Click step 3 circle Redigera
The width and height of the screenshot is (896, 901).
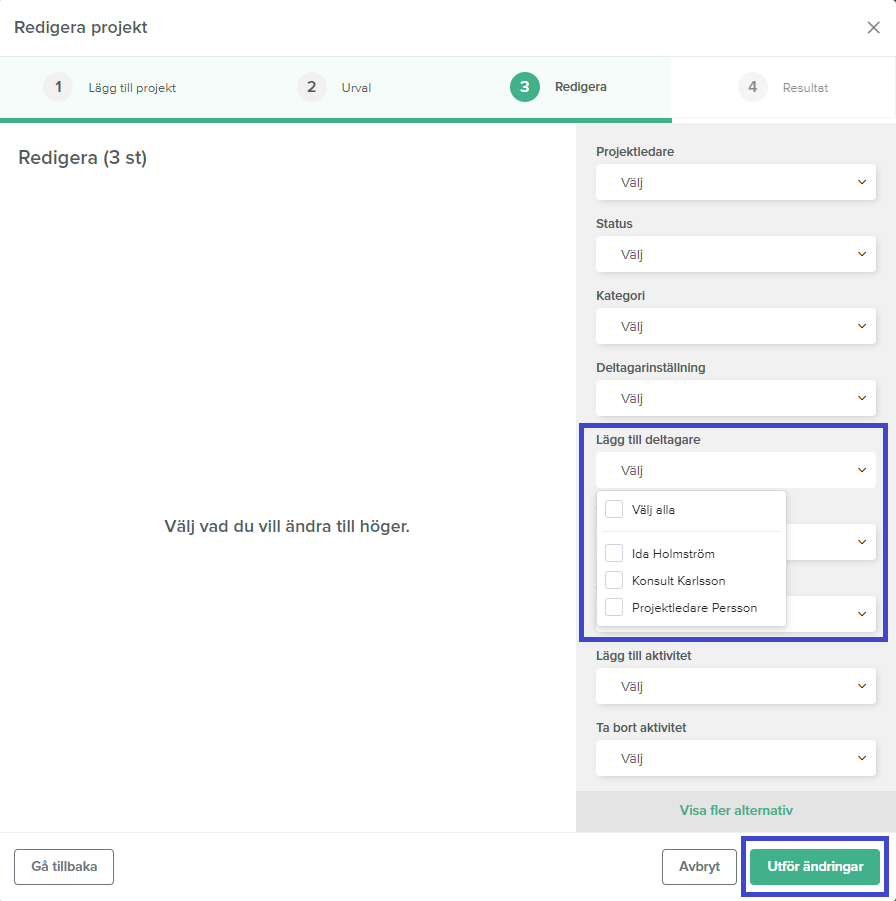point(524,87)
